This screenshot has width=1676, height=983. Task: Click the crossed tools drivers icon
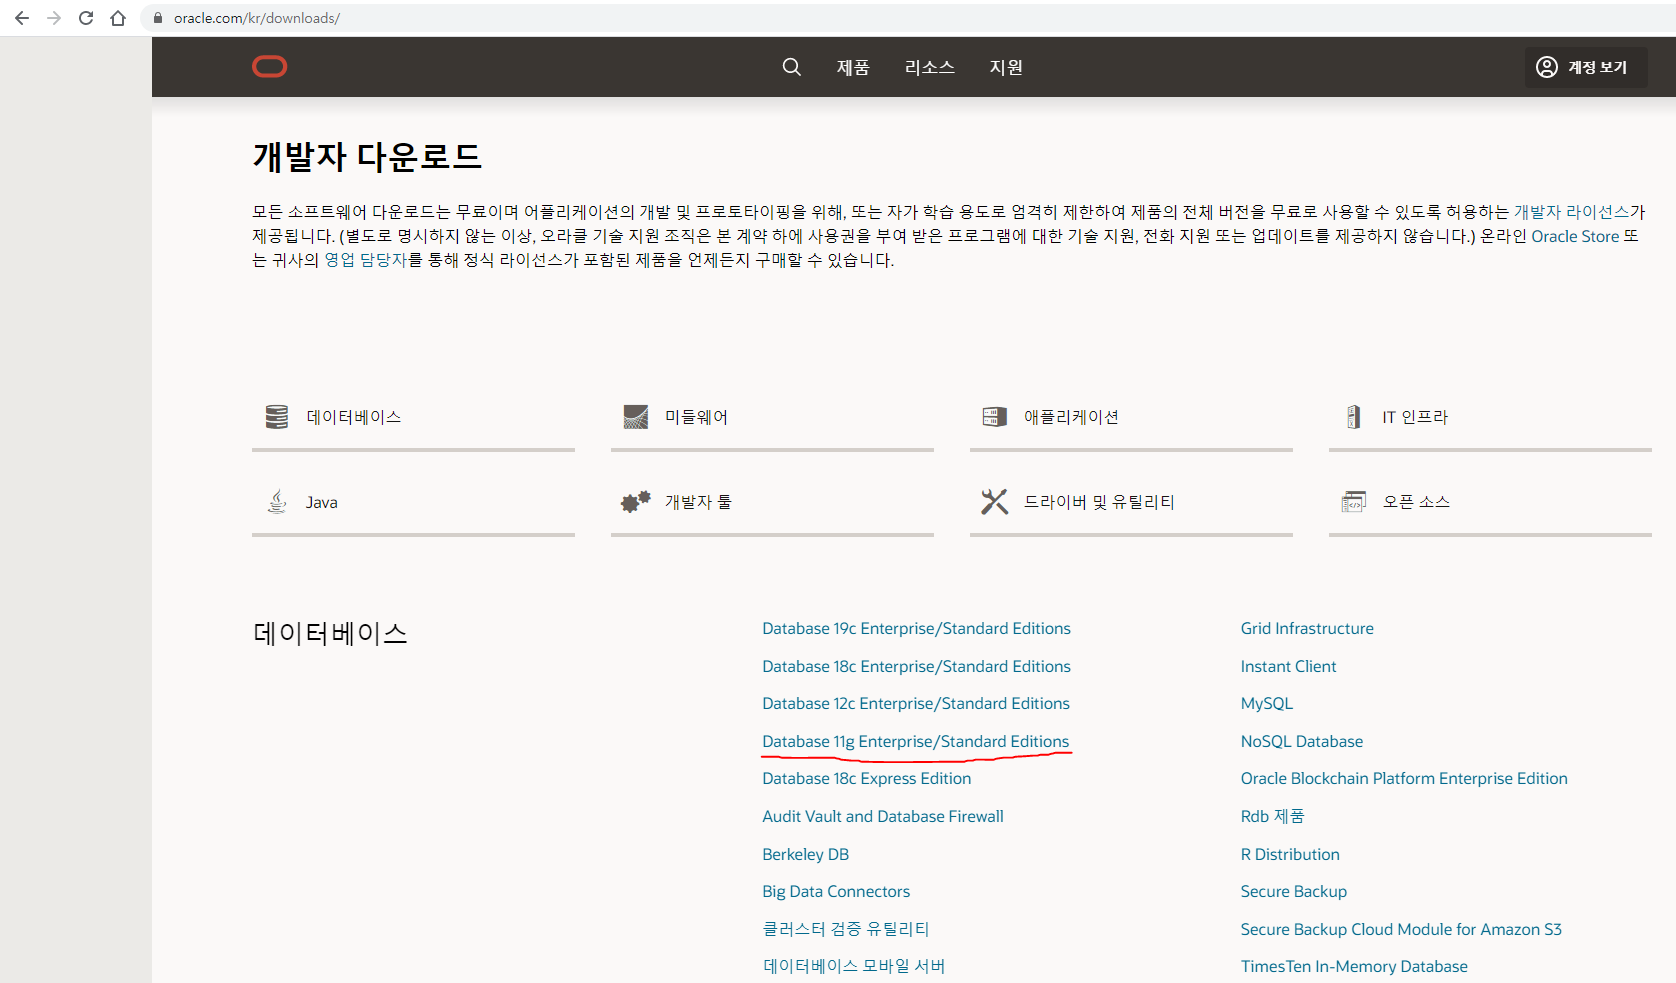click(x=995, y=501)
